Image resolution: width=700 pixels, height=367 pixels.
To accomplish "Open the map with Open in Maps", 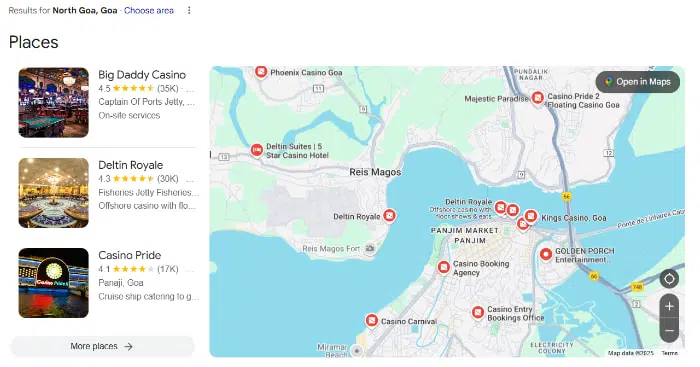I will (638, 82).
